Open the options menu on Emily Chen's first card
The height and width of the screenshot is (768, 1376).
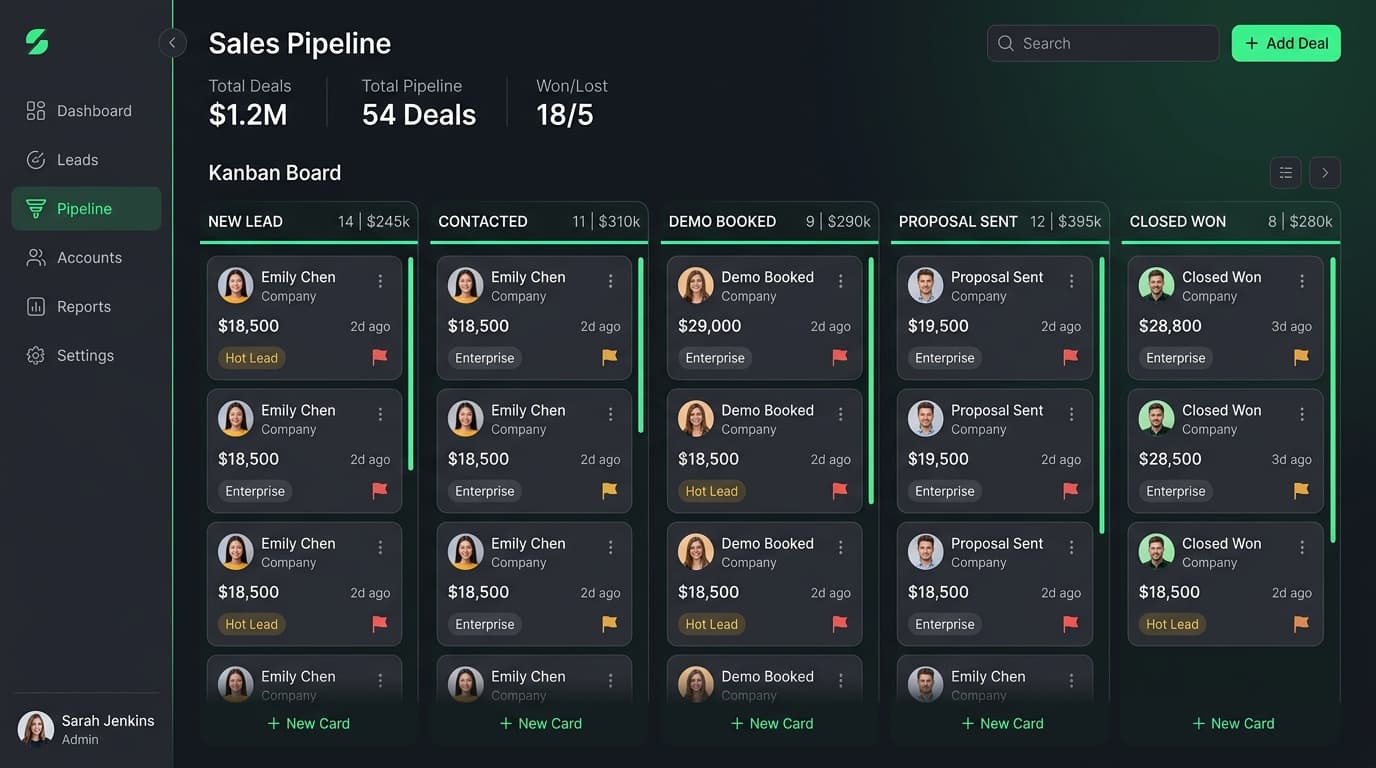coord(379,281)
